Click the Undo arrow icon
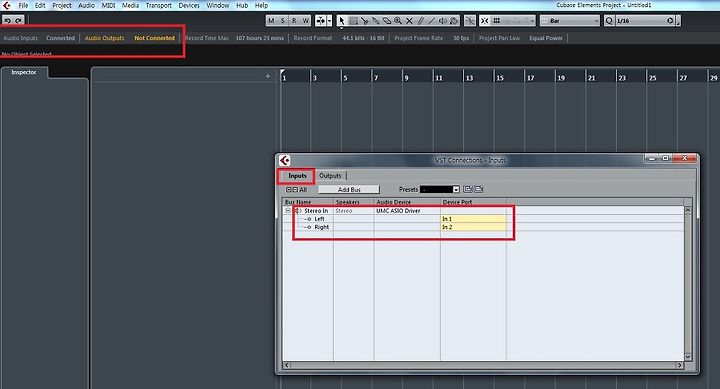This screenshot has width=720, height=389. [7, 21]
